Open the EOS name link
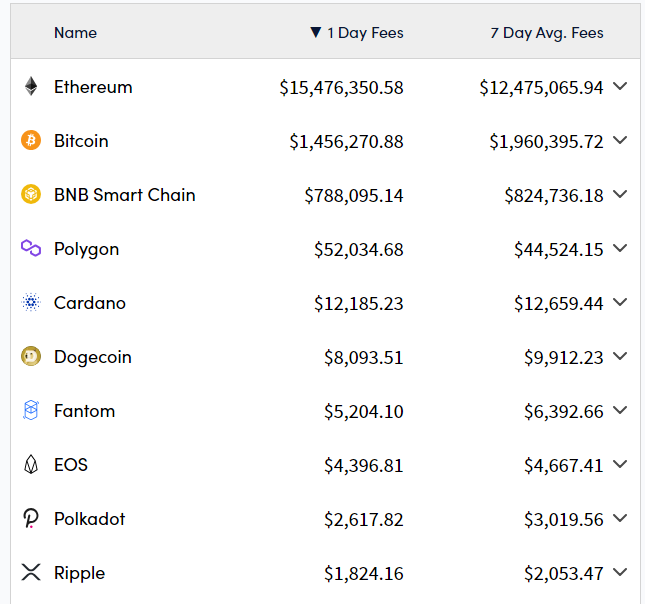The image size is (645, 604). click(71, 465)
